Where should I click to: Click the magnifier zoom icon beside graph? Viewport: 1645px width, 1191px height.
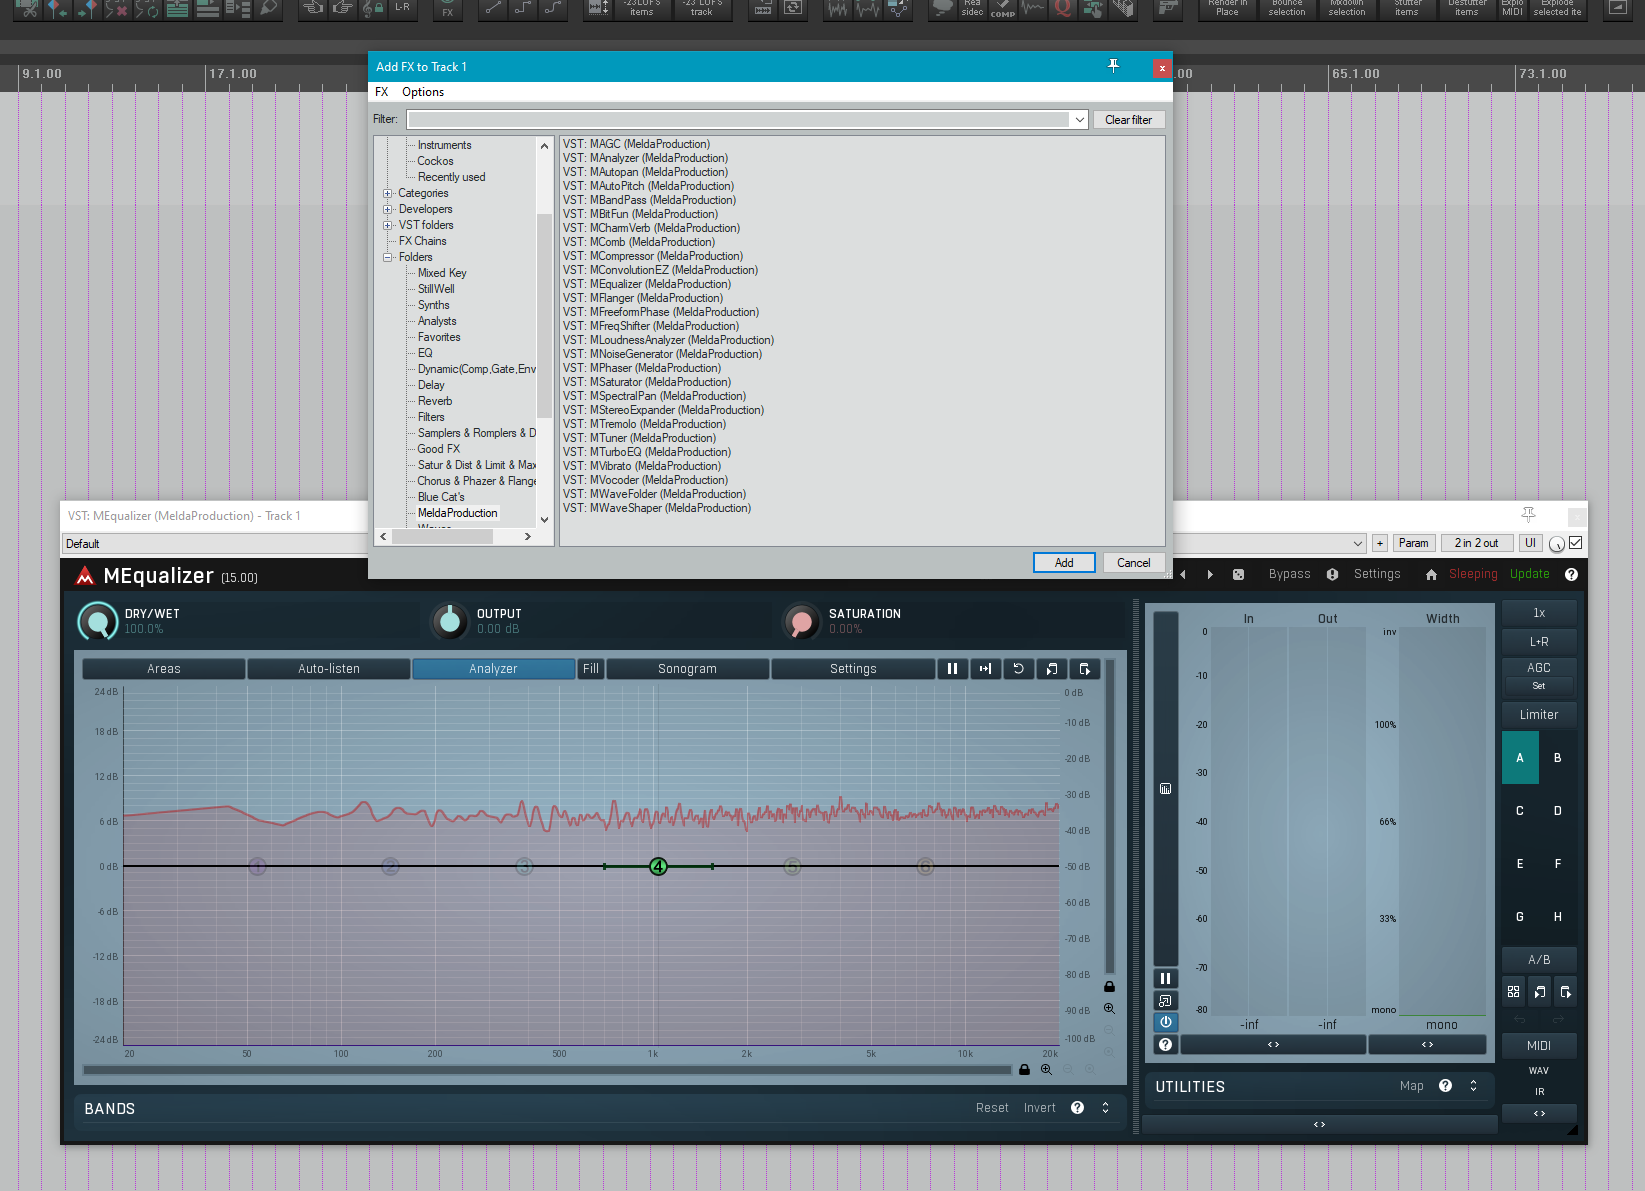[x=1109, y=1009]
